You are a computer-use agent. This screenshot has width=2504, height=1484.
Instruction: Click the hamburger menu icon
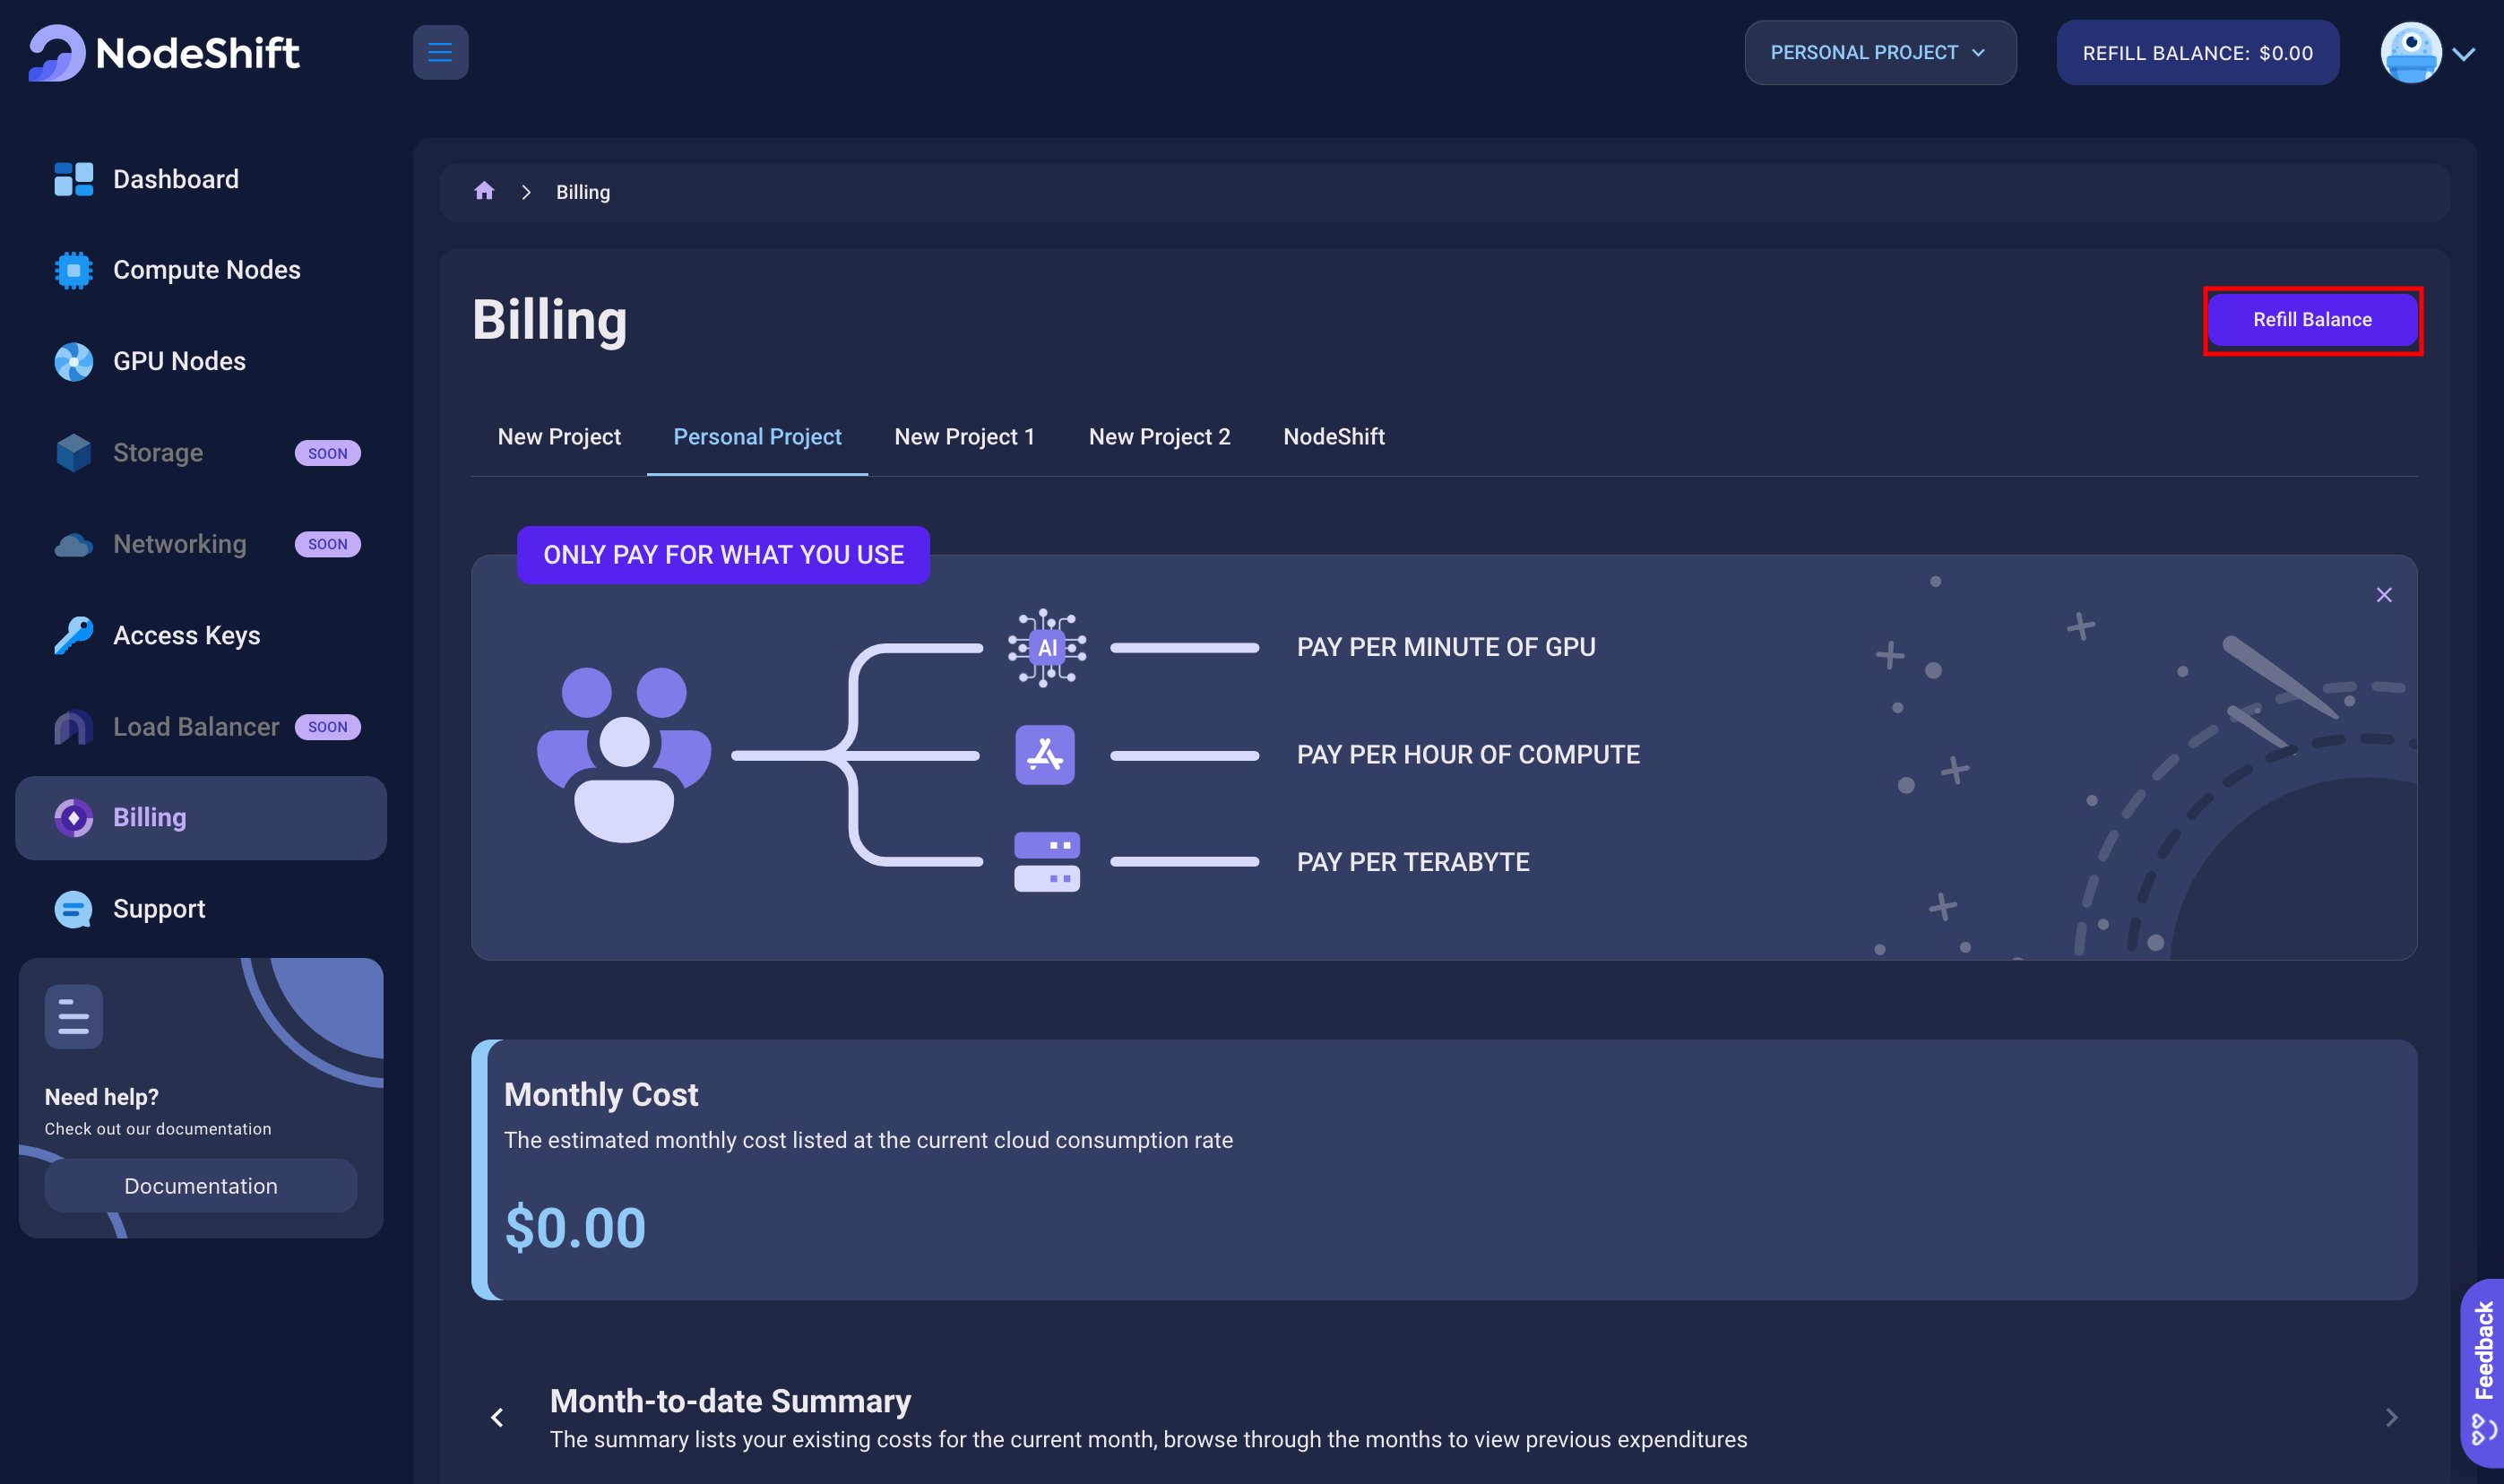coord(438,53)
